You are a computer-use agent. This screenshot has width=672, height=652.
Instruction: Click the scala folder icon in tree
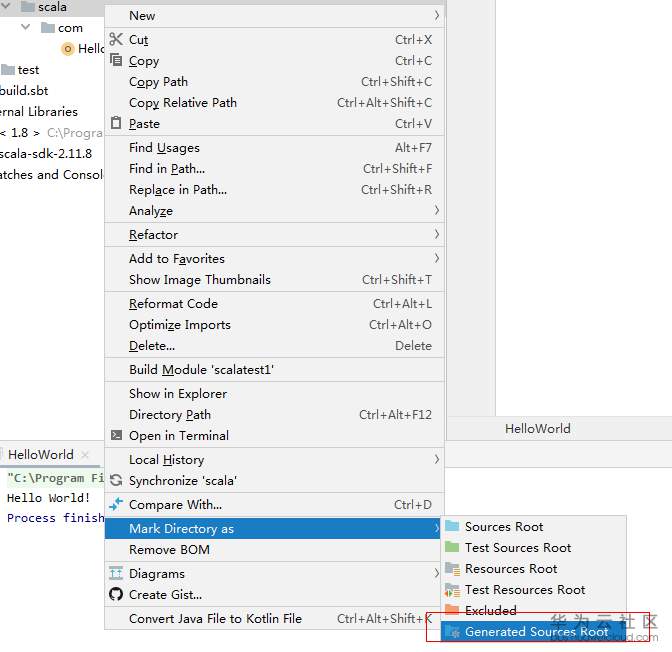(x=28, y=6)
